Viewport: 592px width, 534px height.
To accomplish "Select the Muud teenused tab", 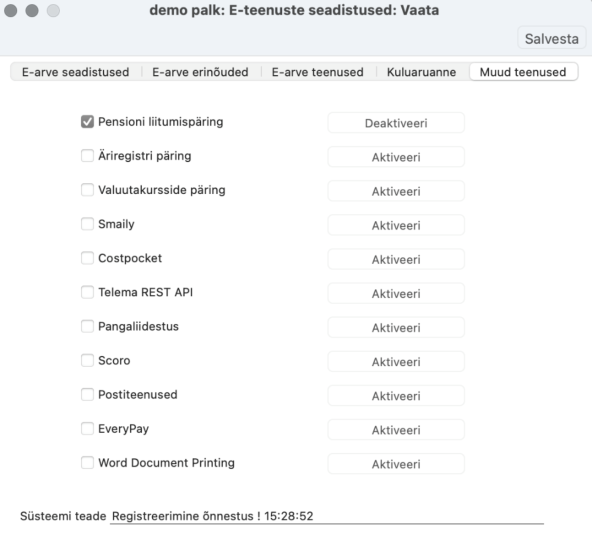I will point(523,72).
